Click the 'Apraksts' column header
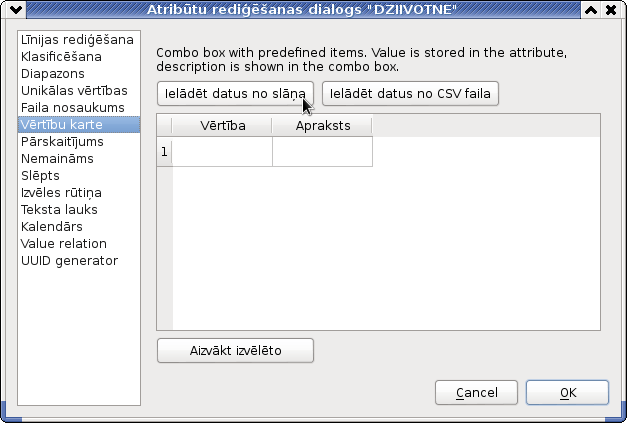 tap(323, 126)
